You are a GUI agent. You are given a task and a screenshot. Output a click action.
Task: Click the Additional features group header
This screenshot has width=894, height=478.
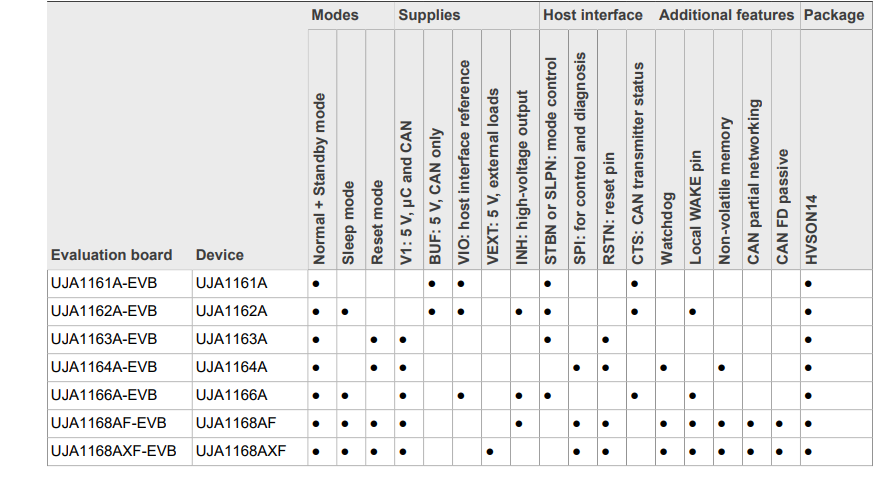(726, 15)
